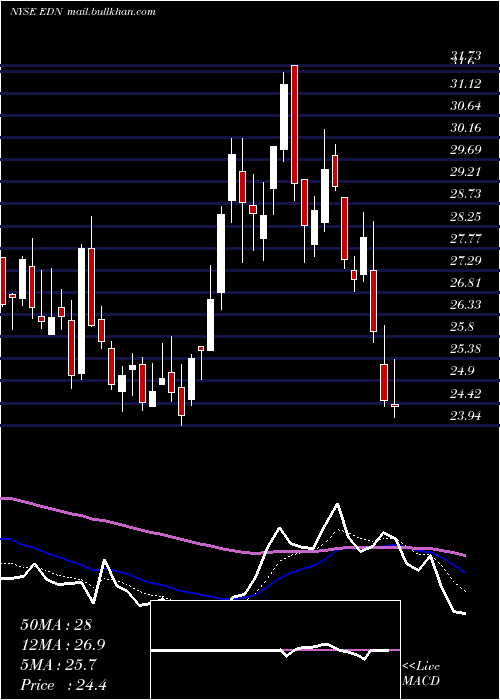Viewport: 500px width, 700px height.
Task: Click the 27.29 price axis label
Action: tap(466, 260)
